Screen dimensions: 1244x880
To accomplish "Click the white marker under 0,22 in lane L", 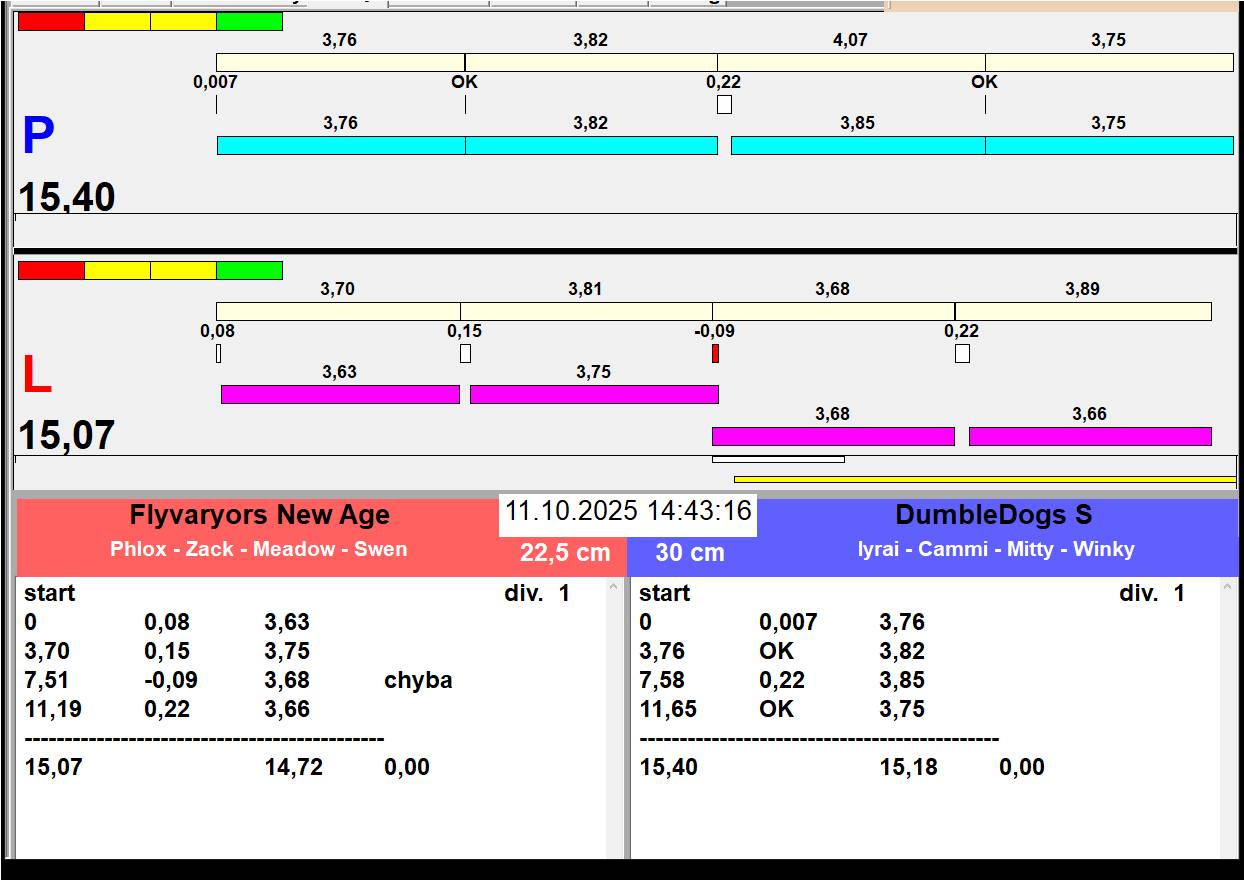I will (962, 353).
